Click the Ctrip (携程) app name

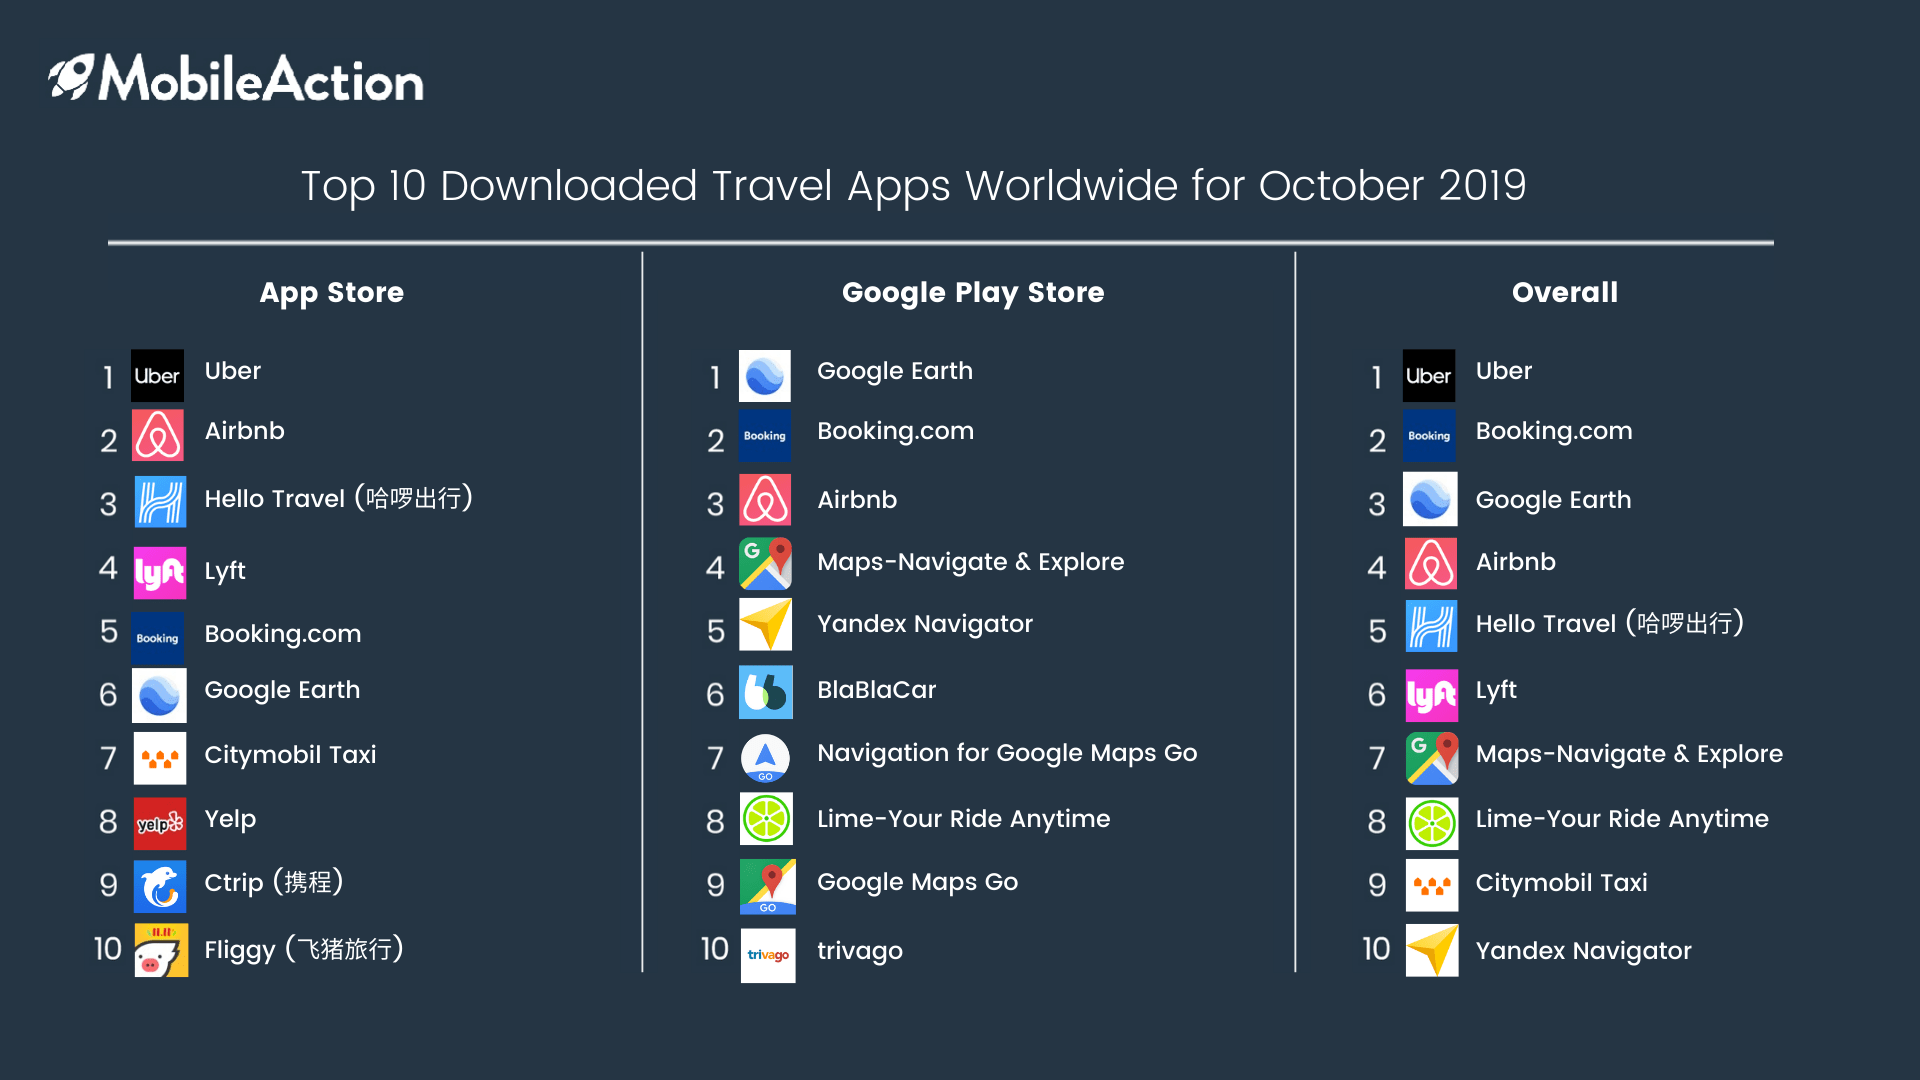point(274,882)
